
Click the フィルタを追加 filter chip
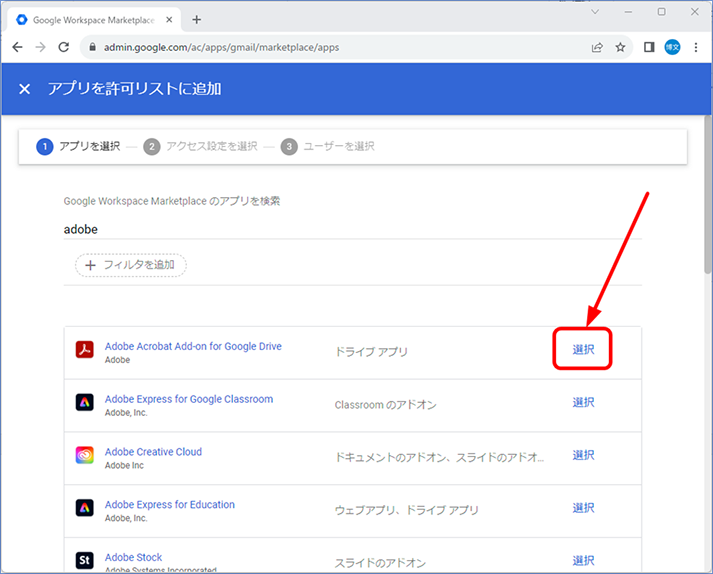[131, 265]
